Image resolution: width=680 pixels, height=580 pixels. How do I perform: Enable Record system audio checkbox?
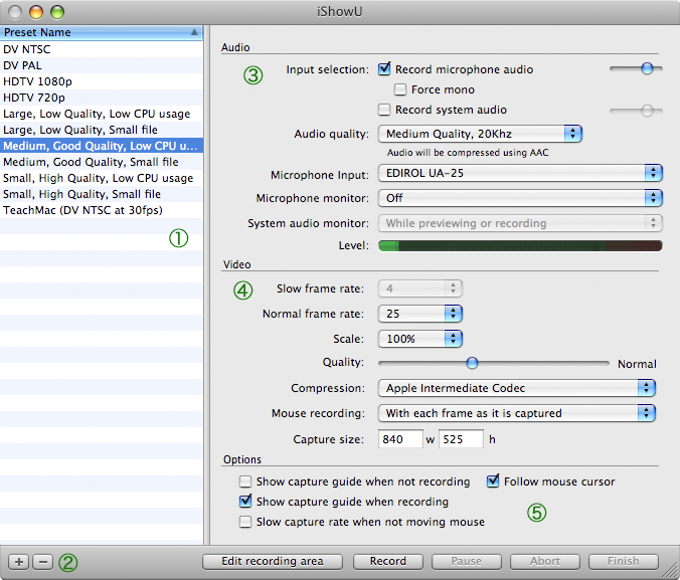pos(384,109)
